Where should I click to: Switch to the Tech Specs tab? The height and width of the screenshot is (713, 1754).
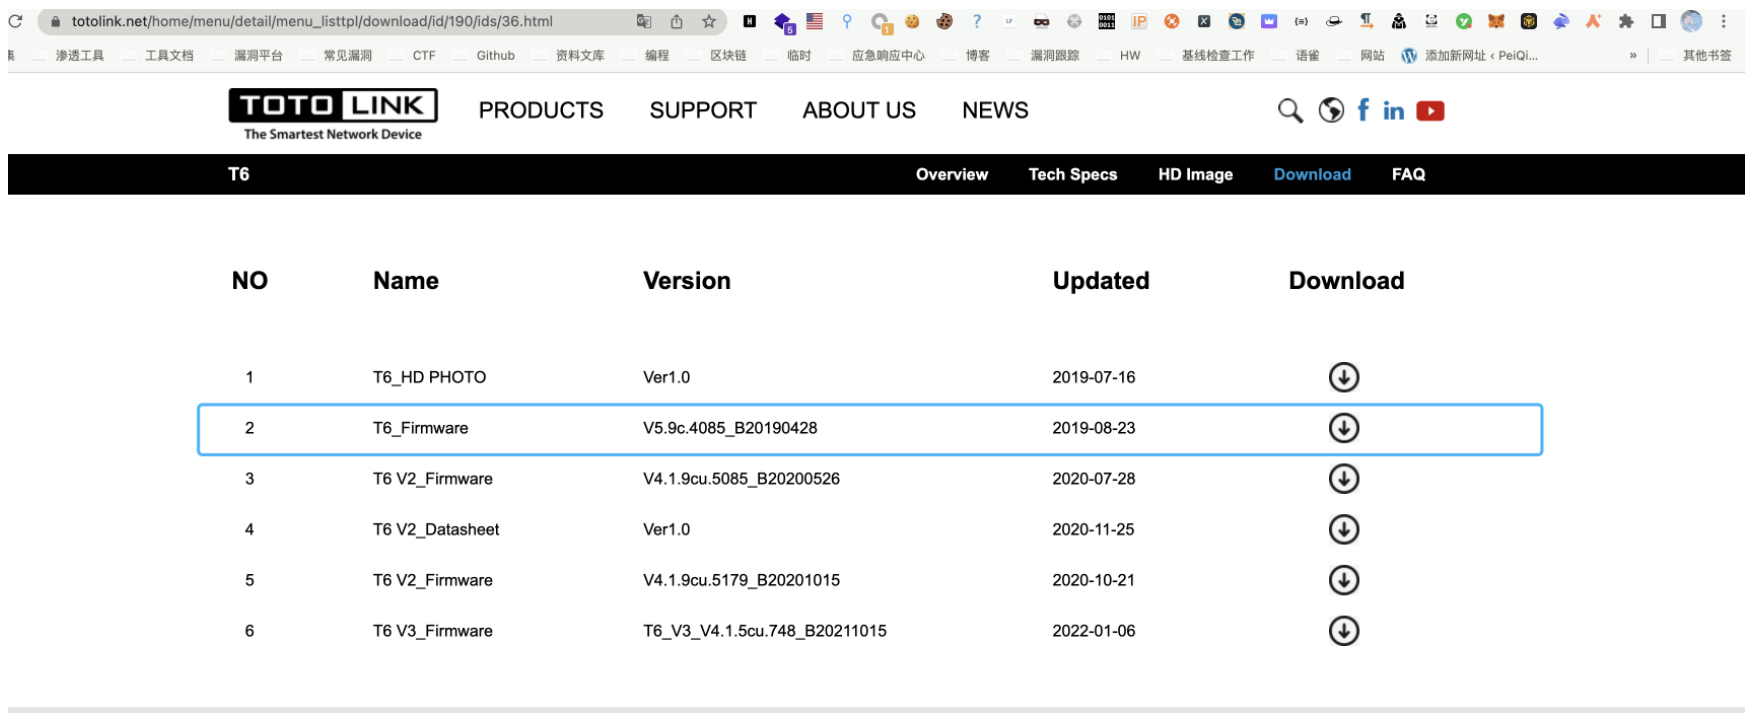pyautogui.click(x=1072, y=174)
